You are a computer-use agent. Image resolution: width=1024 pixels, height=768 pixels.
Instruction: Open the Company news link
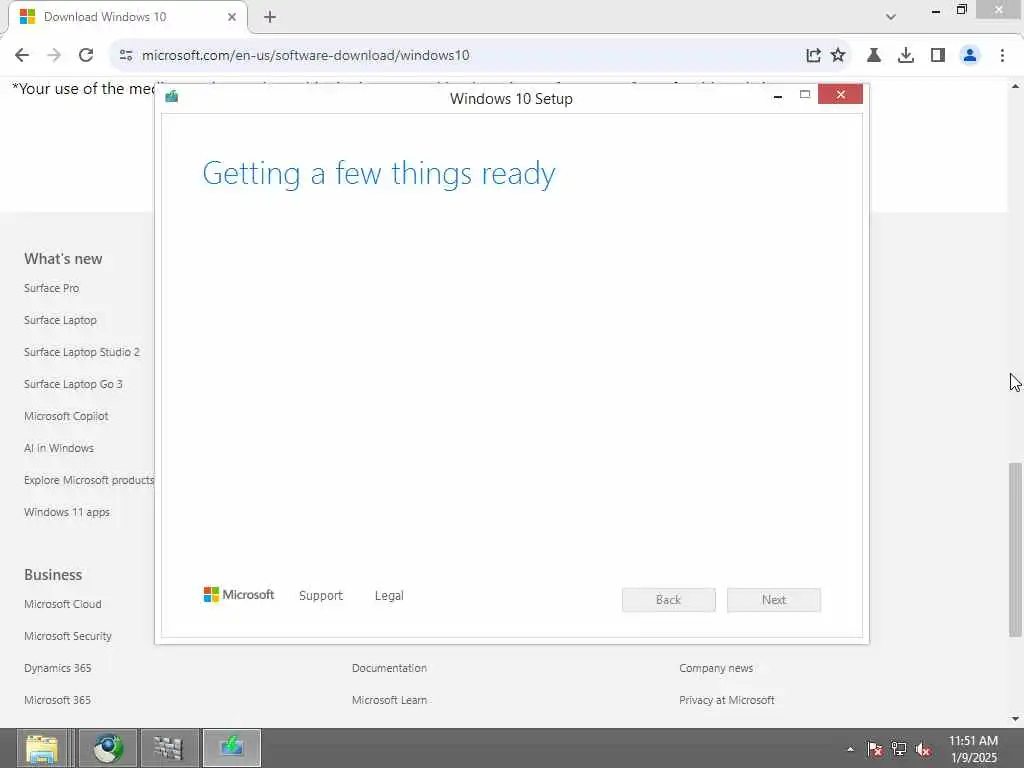pos(716,668)
